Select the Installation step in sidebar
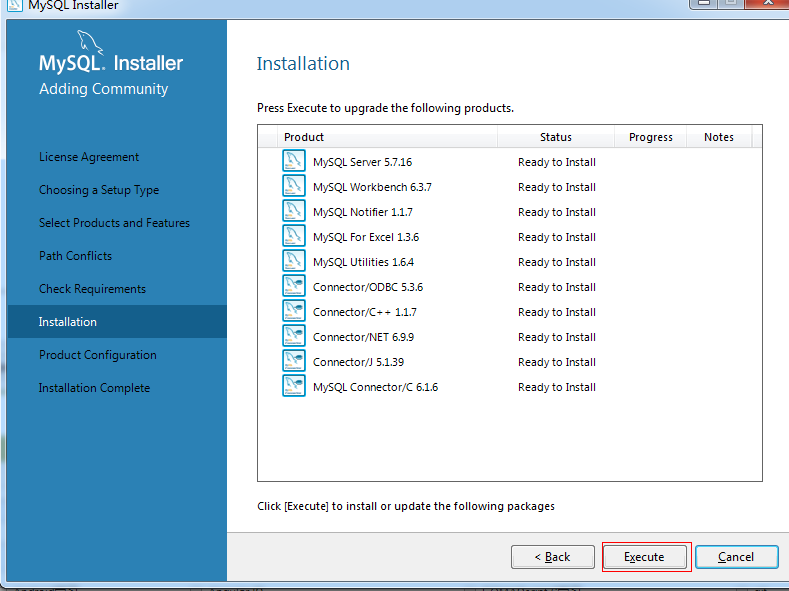Image resolution: width=789 pixels, height=591 pixels. 117,321
